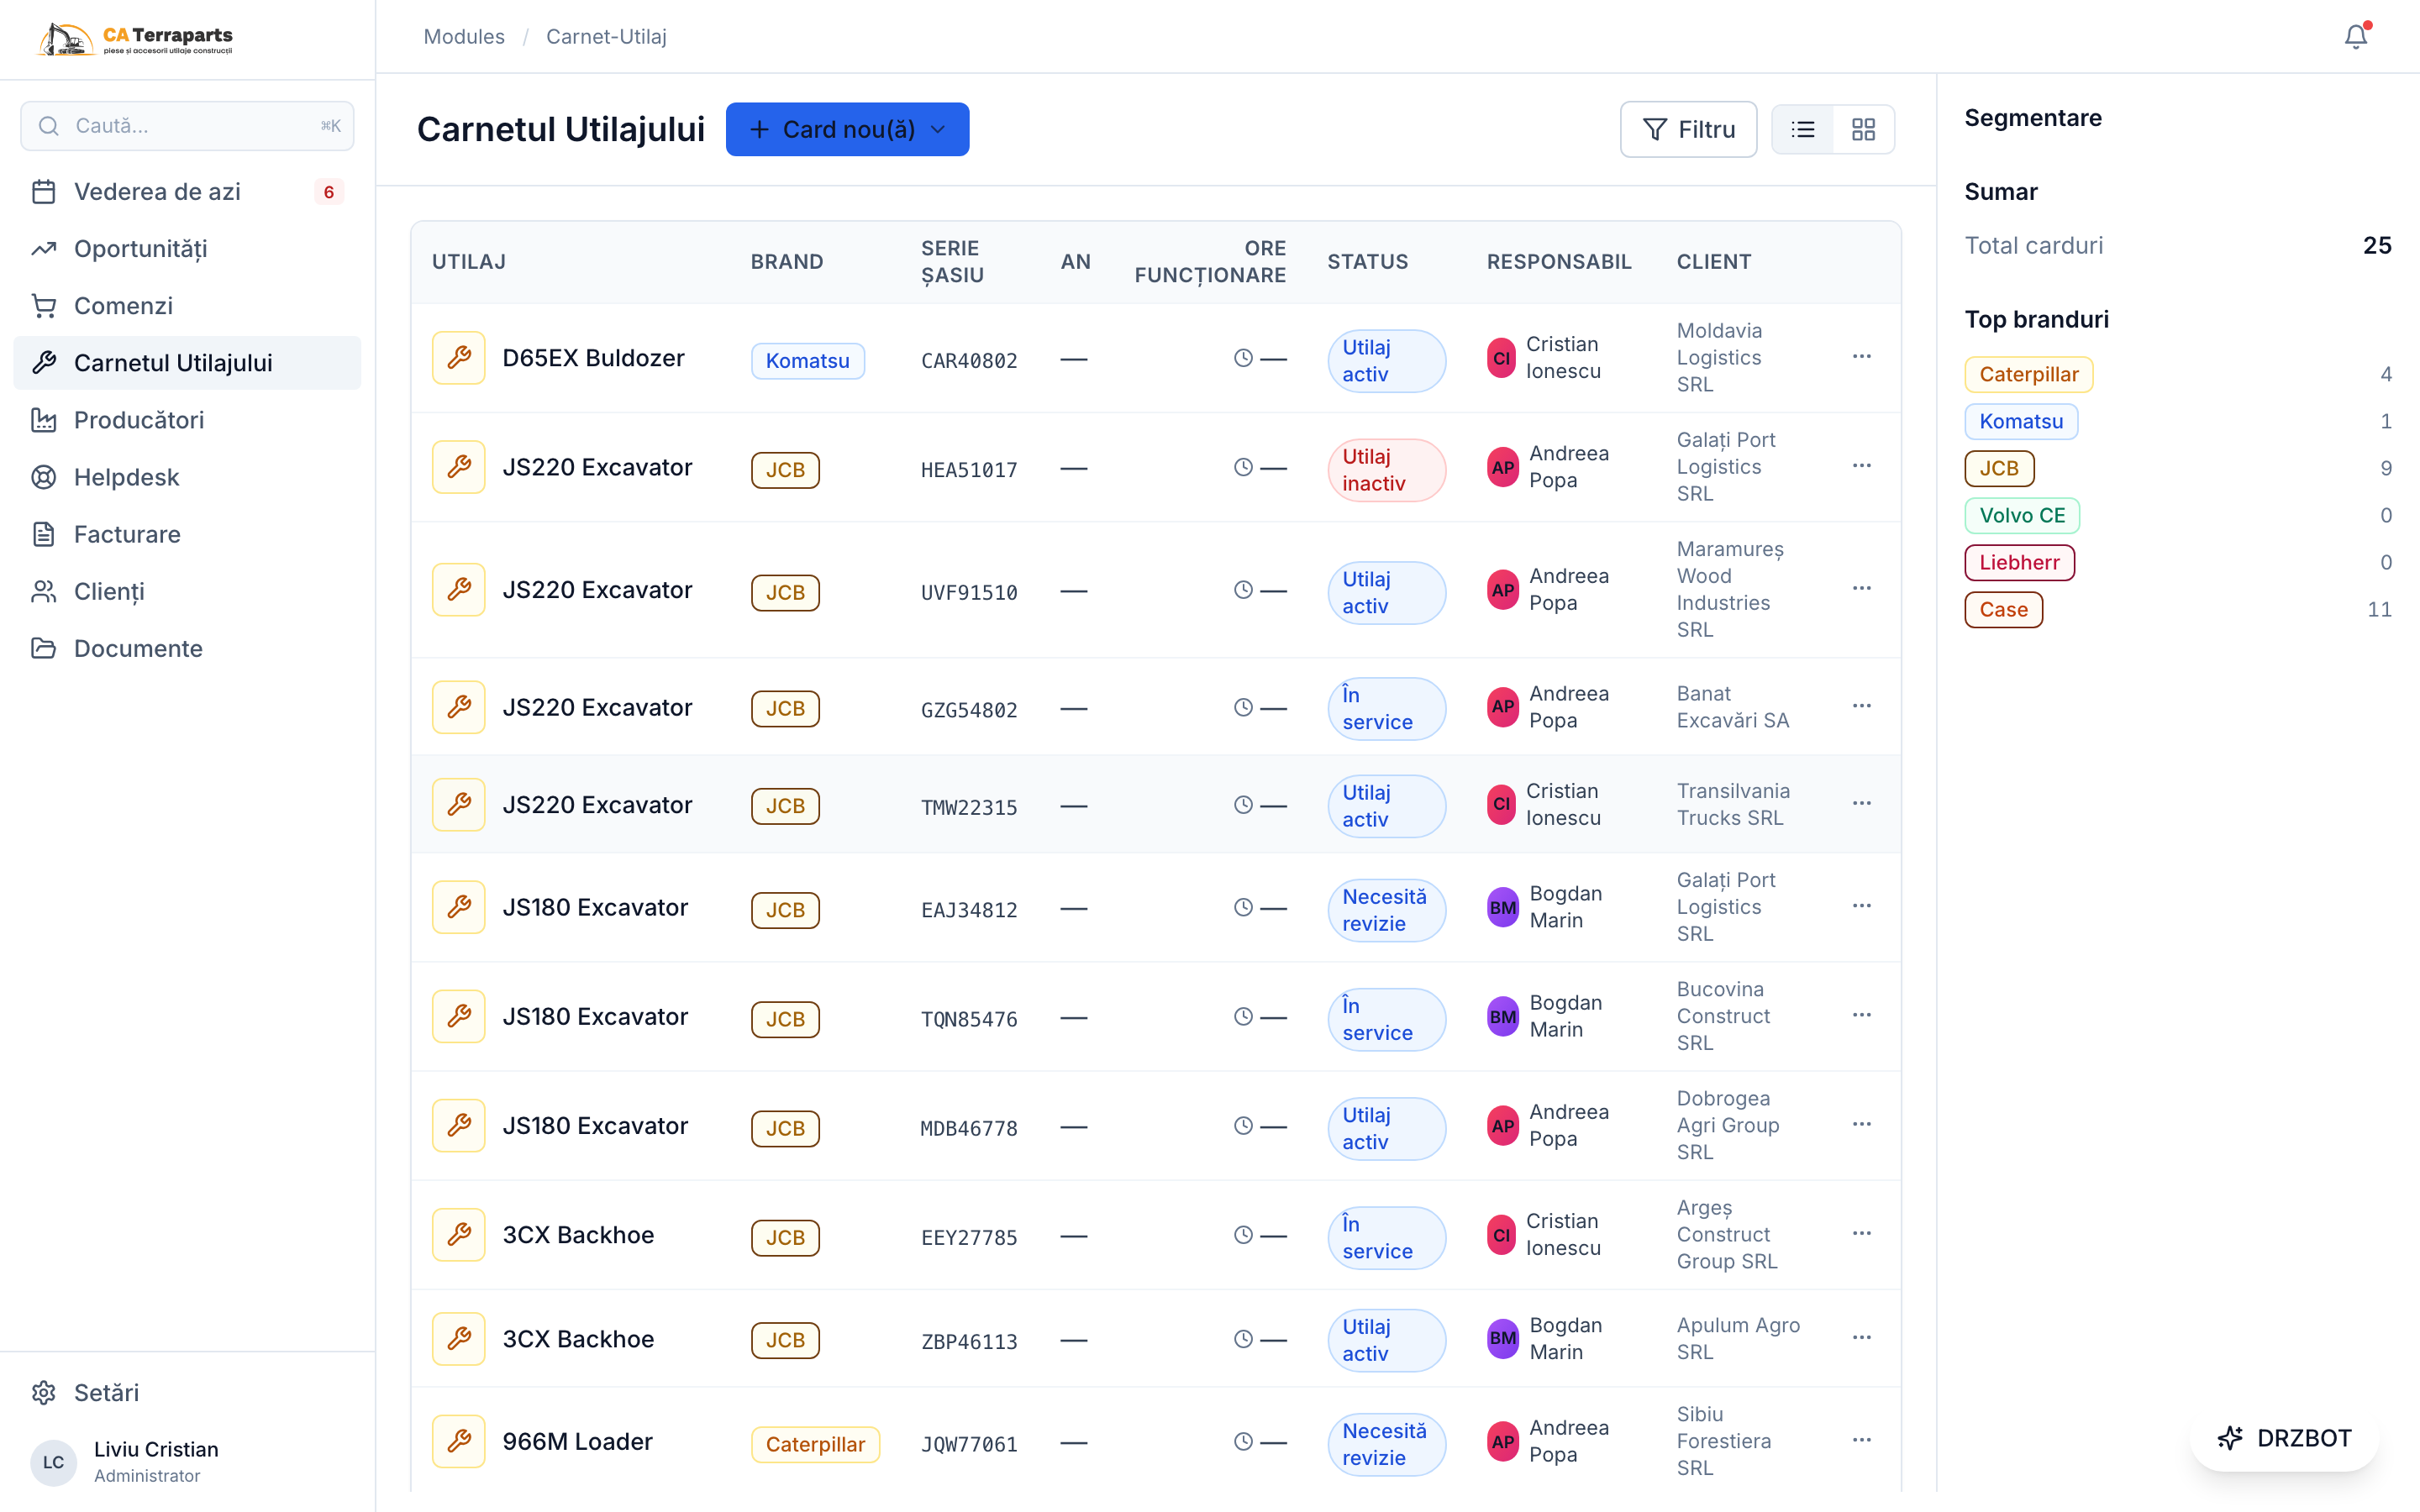Image resolution: width=2420 pixels, height=1512 pixels.
Task: Click wrench icon of HEA51017 row
Action: click(459, 467)
